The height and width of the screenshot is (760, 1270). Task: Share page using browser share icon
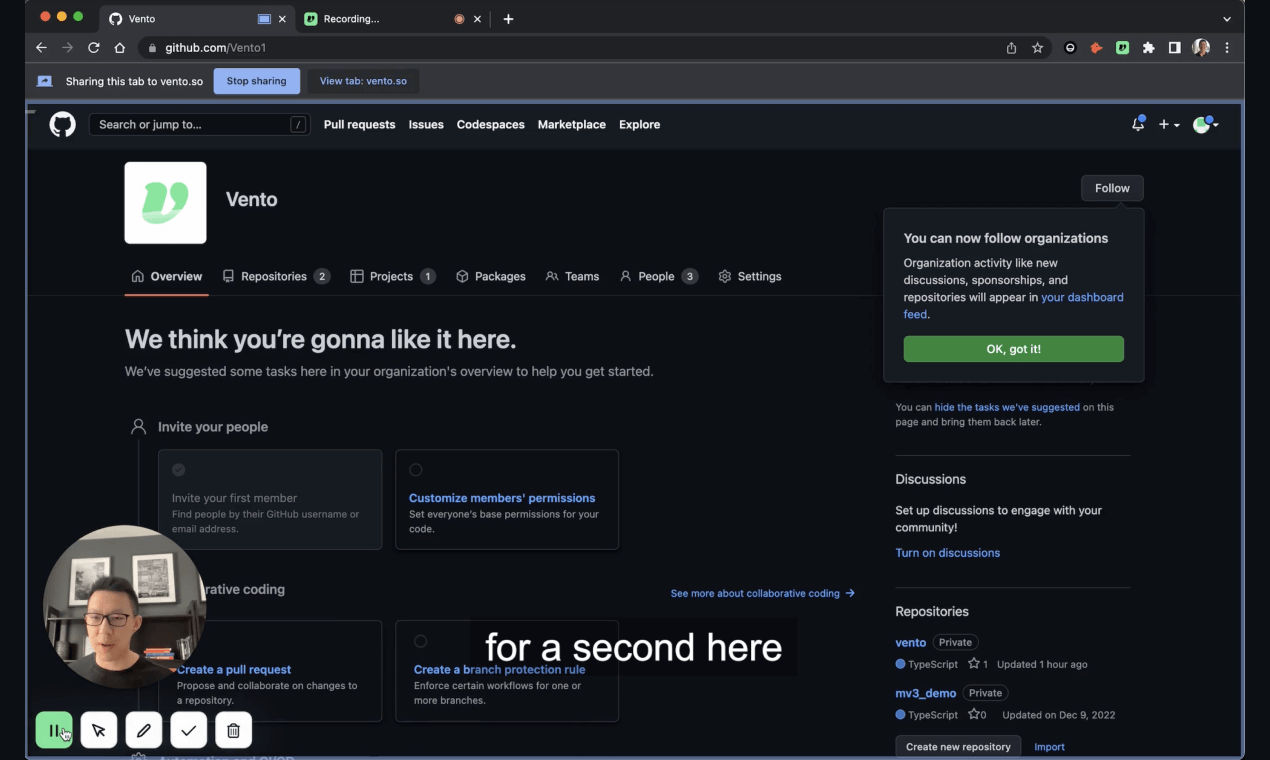point(1011,47)
